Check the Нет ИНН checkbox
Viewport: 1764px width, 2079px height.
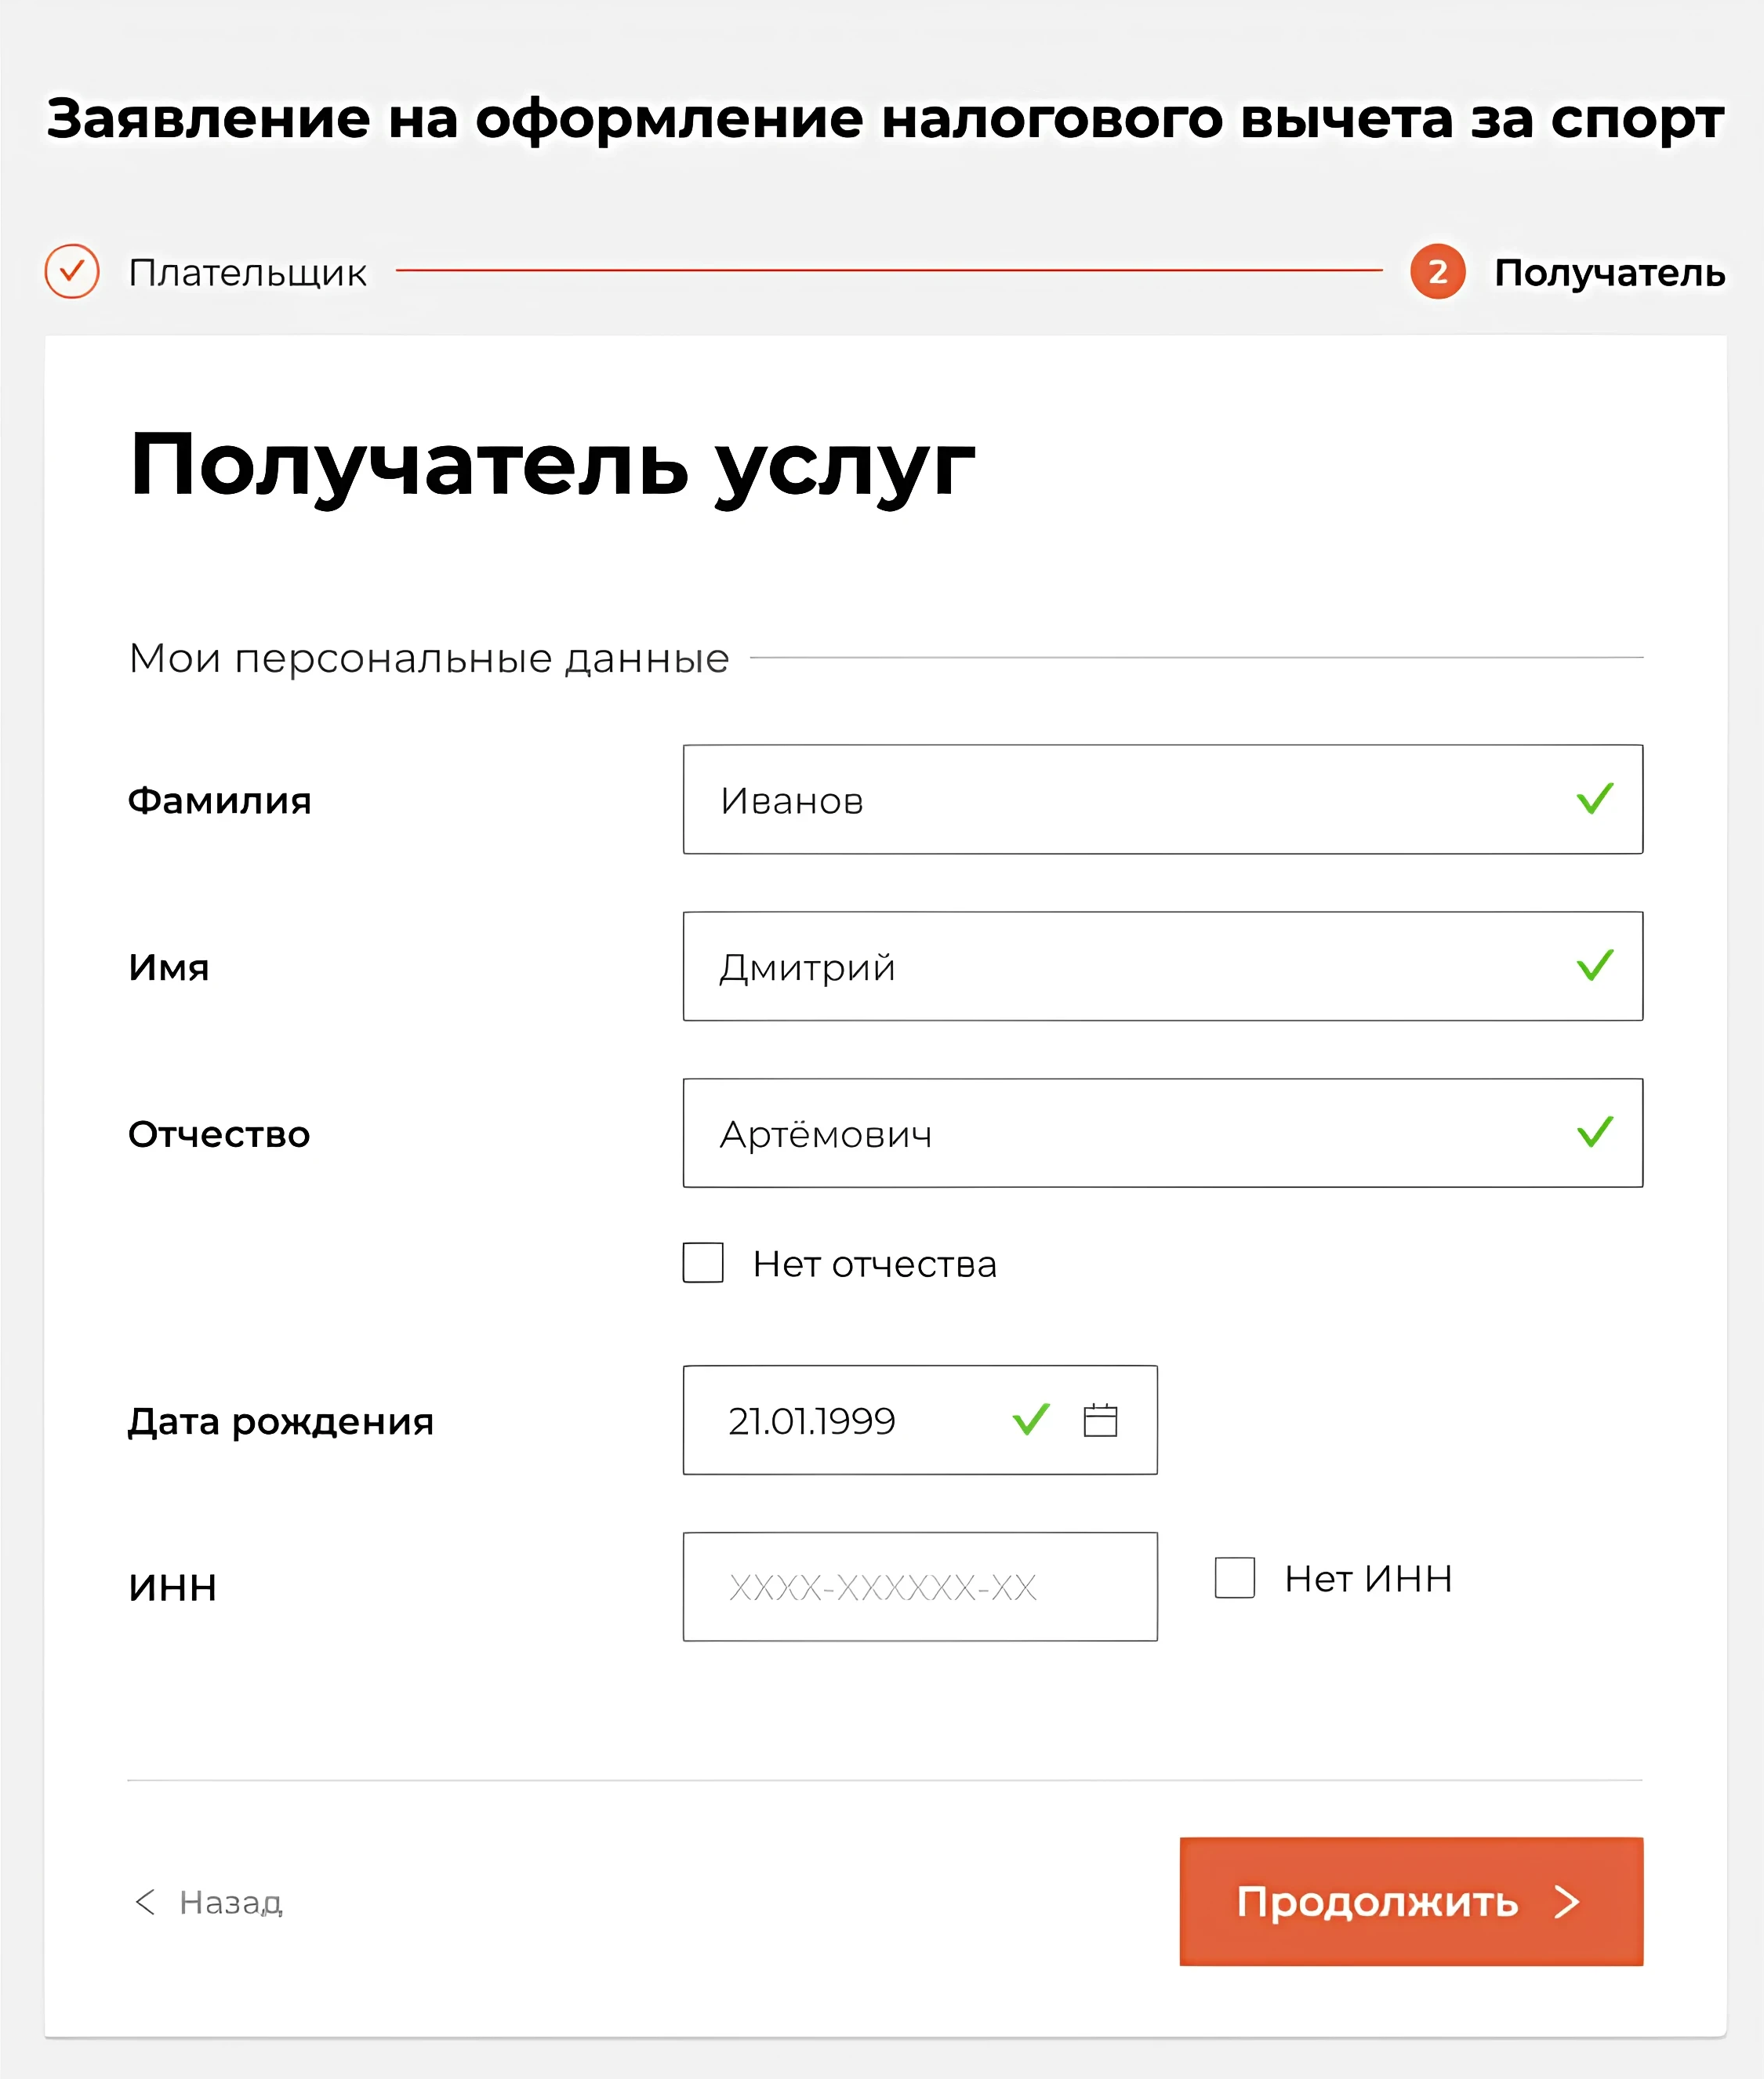pyautogui.click(x=1235, y=1578)
